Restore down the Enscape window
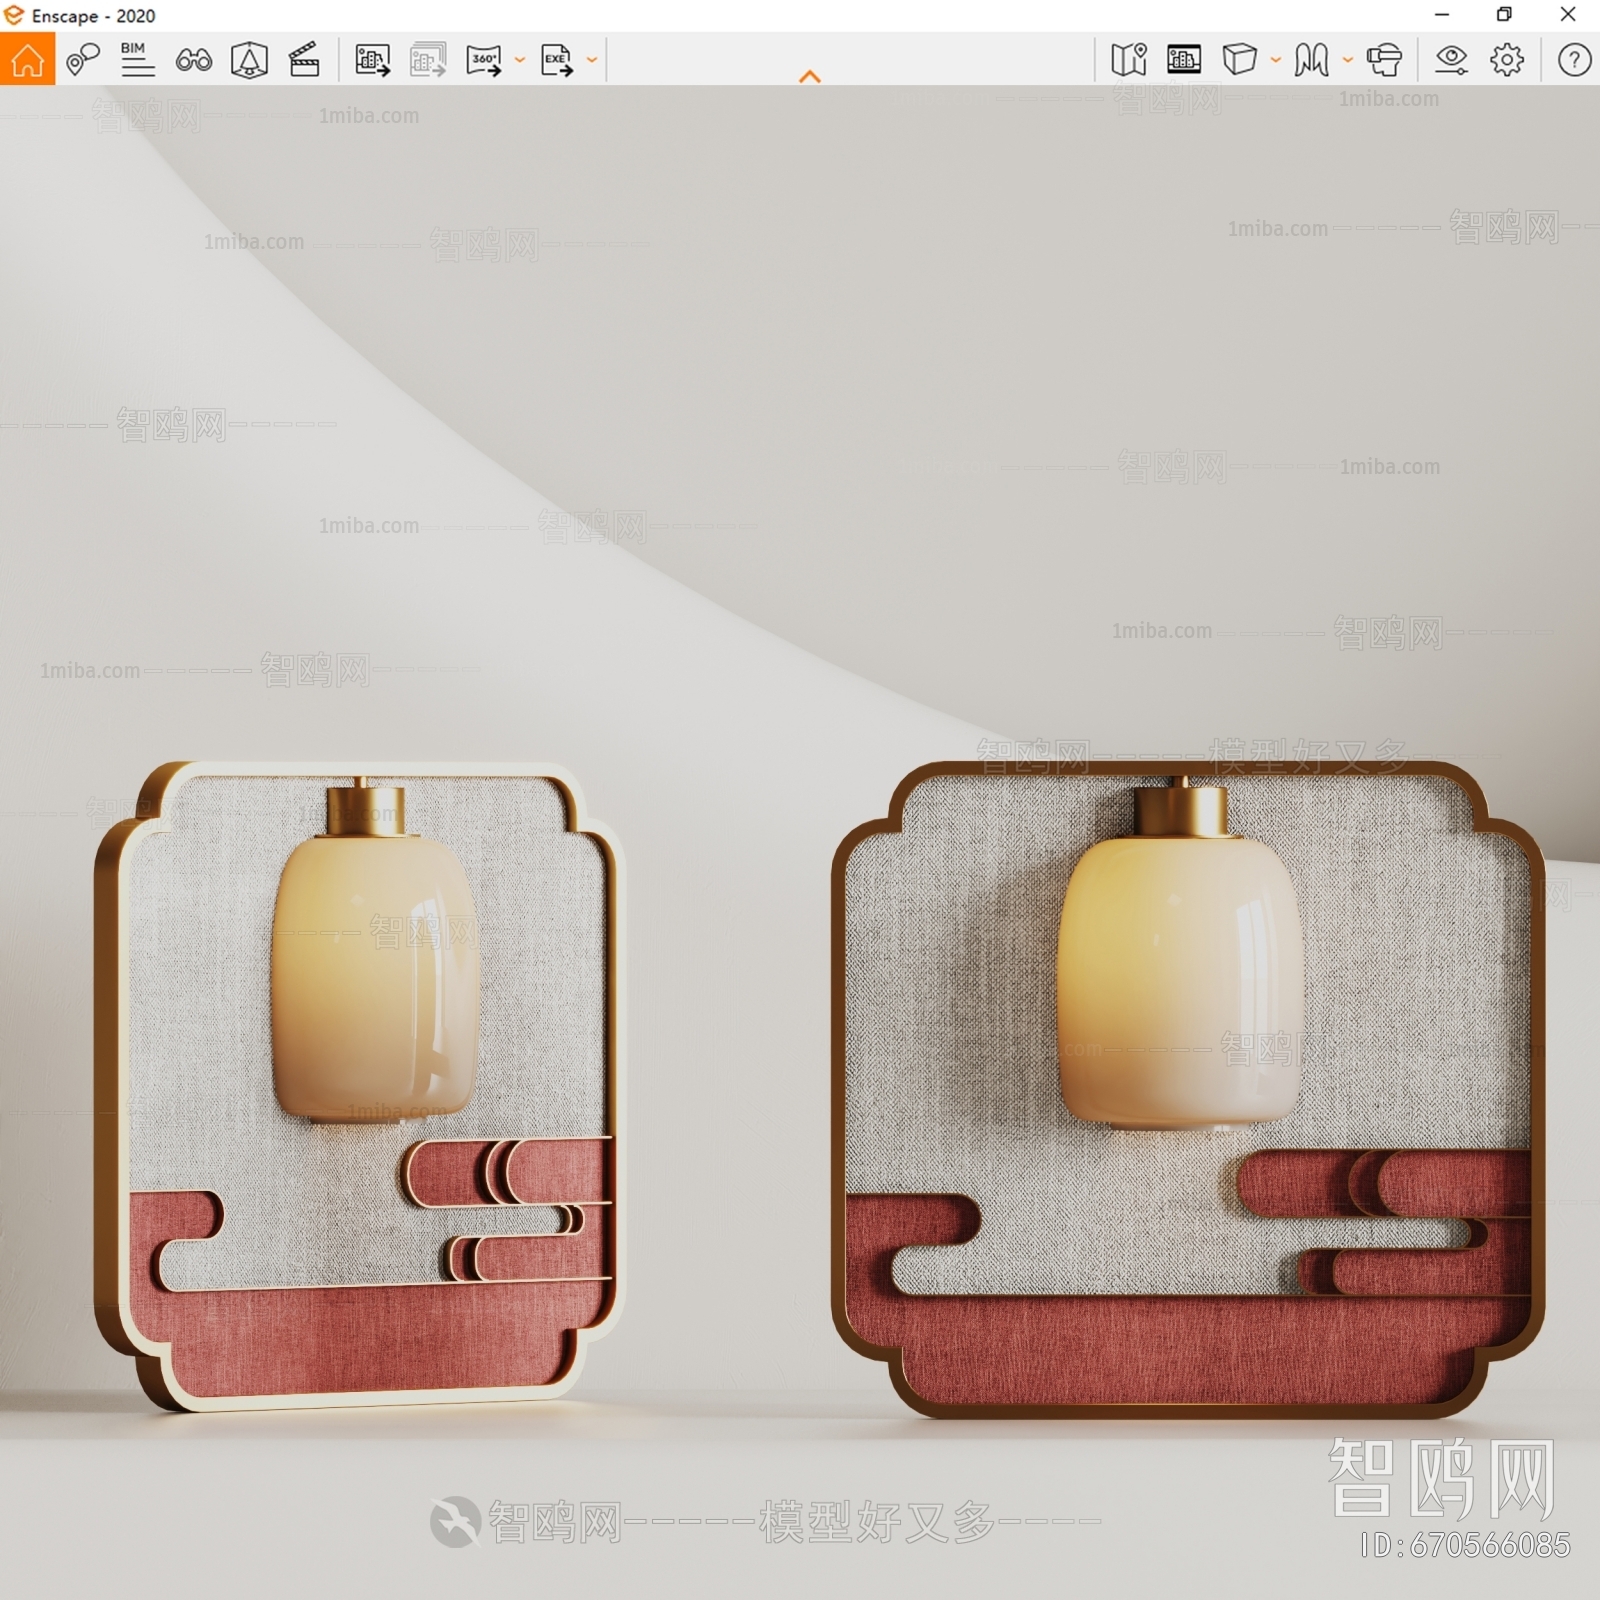 click(x=1504, y=14)
